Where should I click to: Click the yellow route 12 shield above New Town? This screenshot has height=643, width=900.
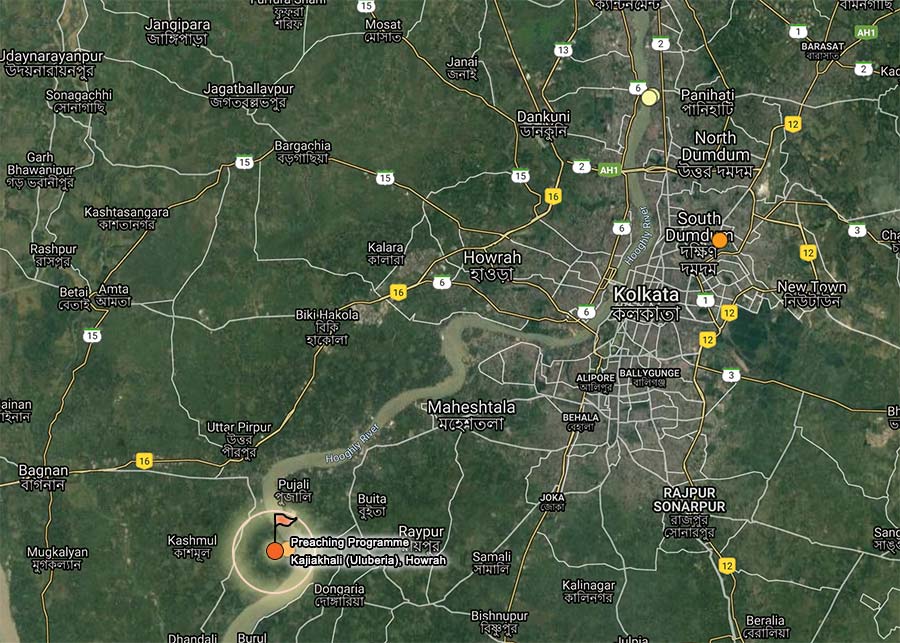(808, 252)
